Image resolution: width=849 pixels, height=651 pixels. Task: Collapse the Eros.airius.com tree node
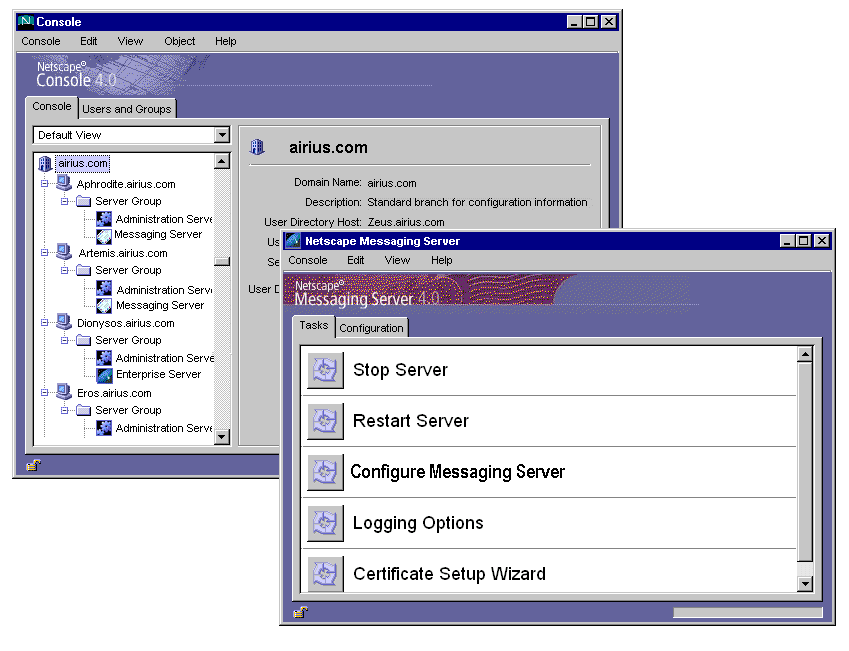(x=44, y=392)
